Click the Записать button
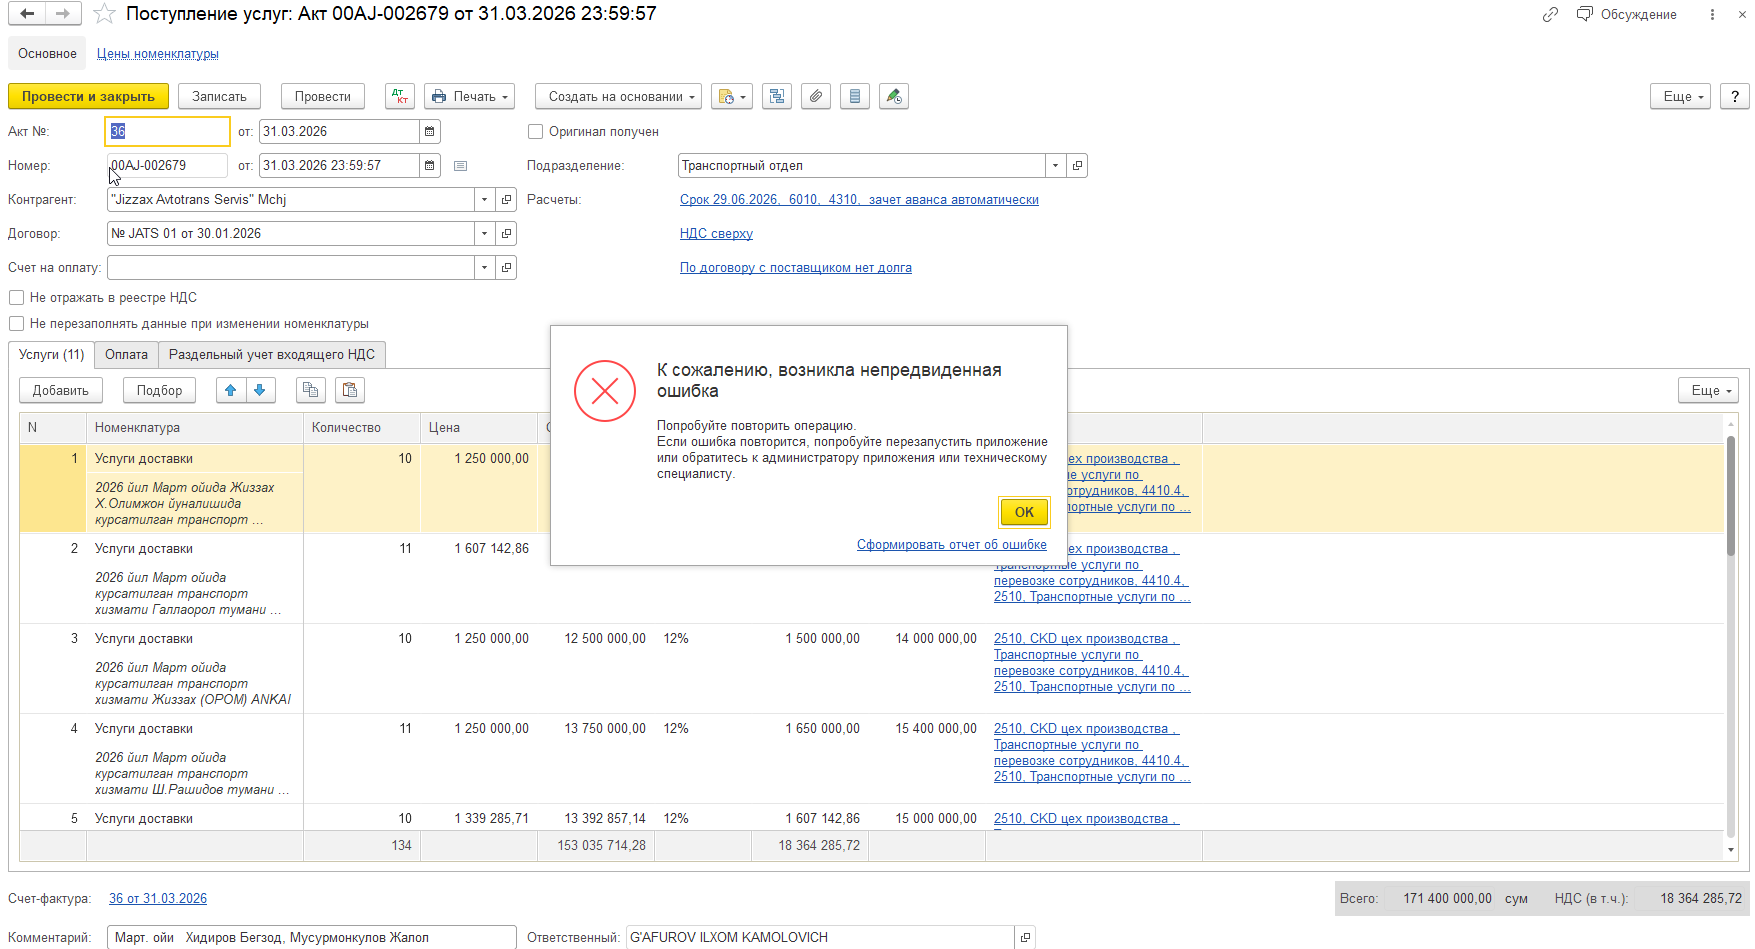Viewport: 1755px width, 949px height. [219, 96]
